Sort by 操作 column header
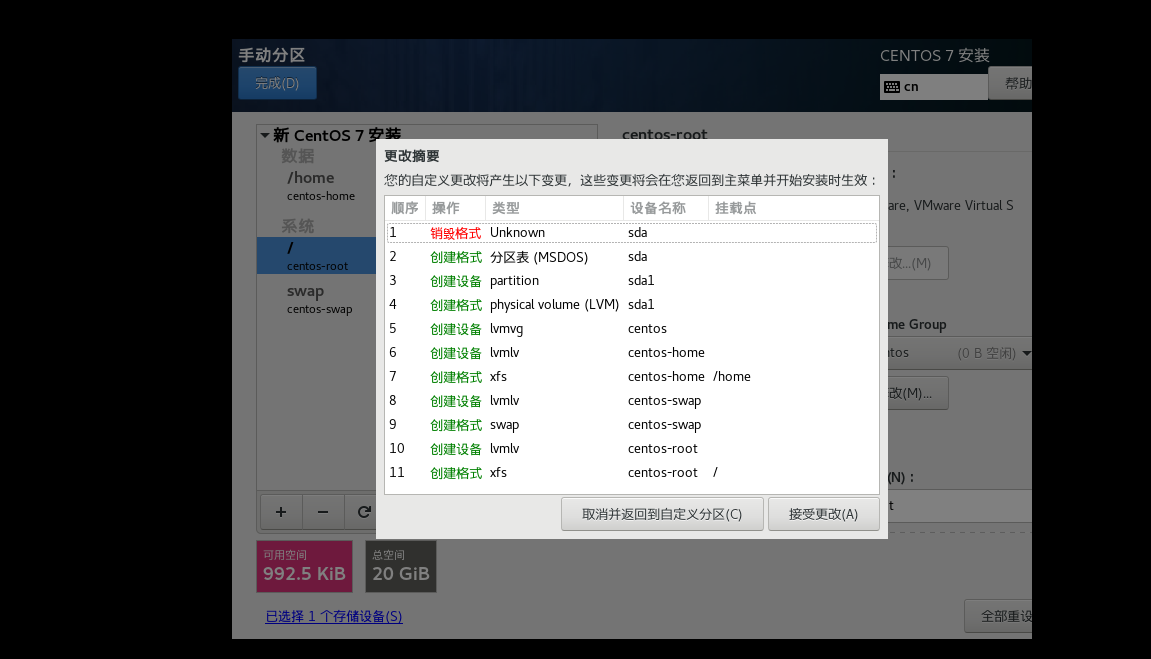 tap(455, 208)
